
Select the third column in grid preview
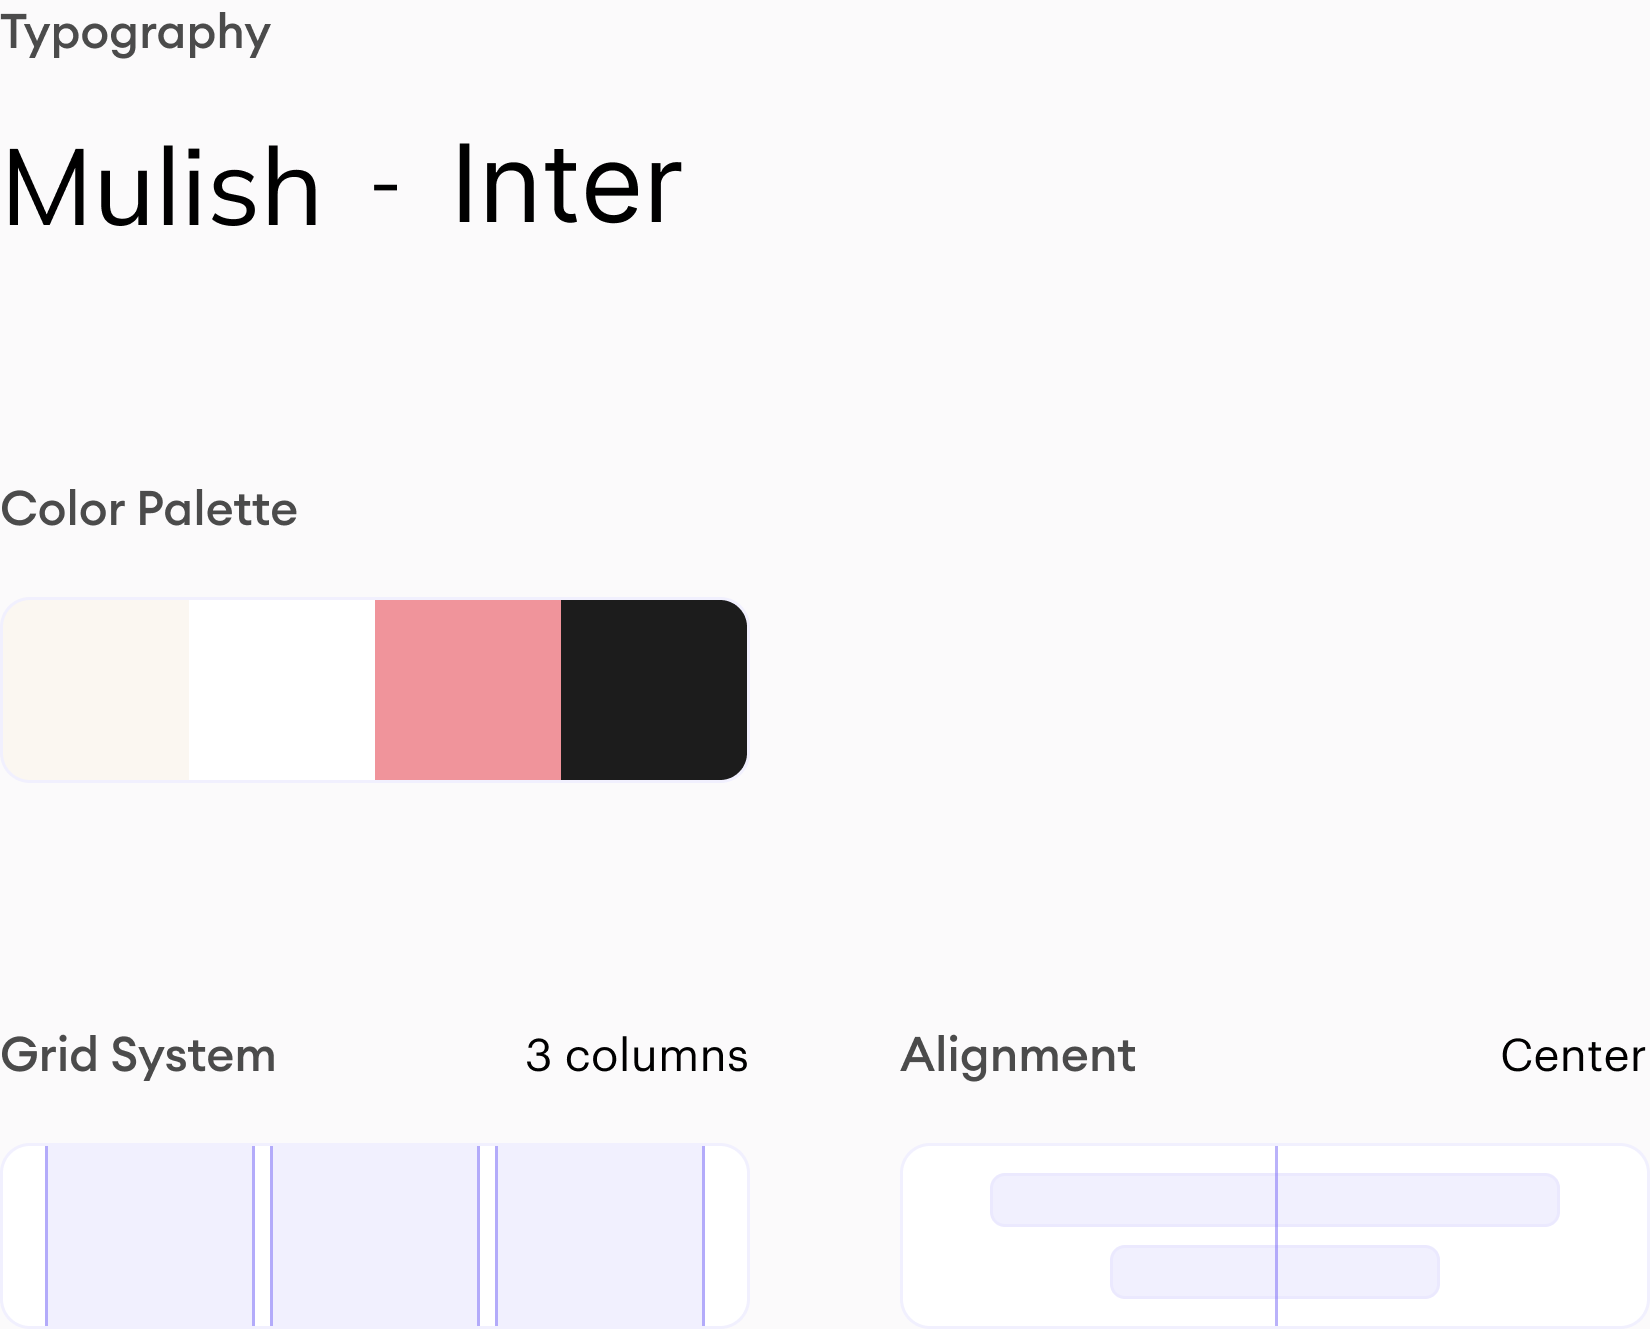point(600,1236)
